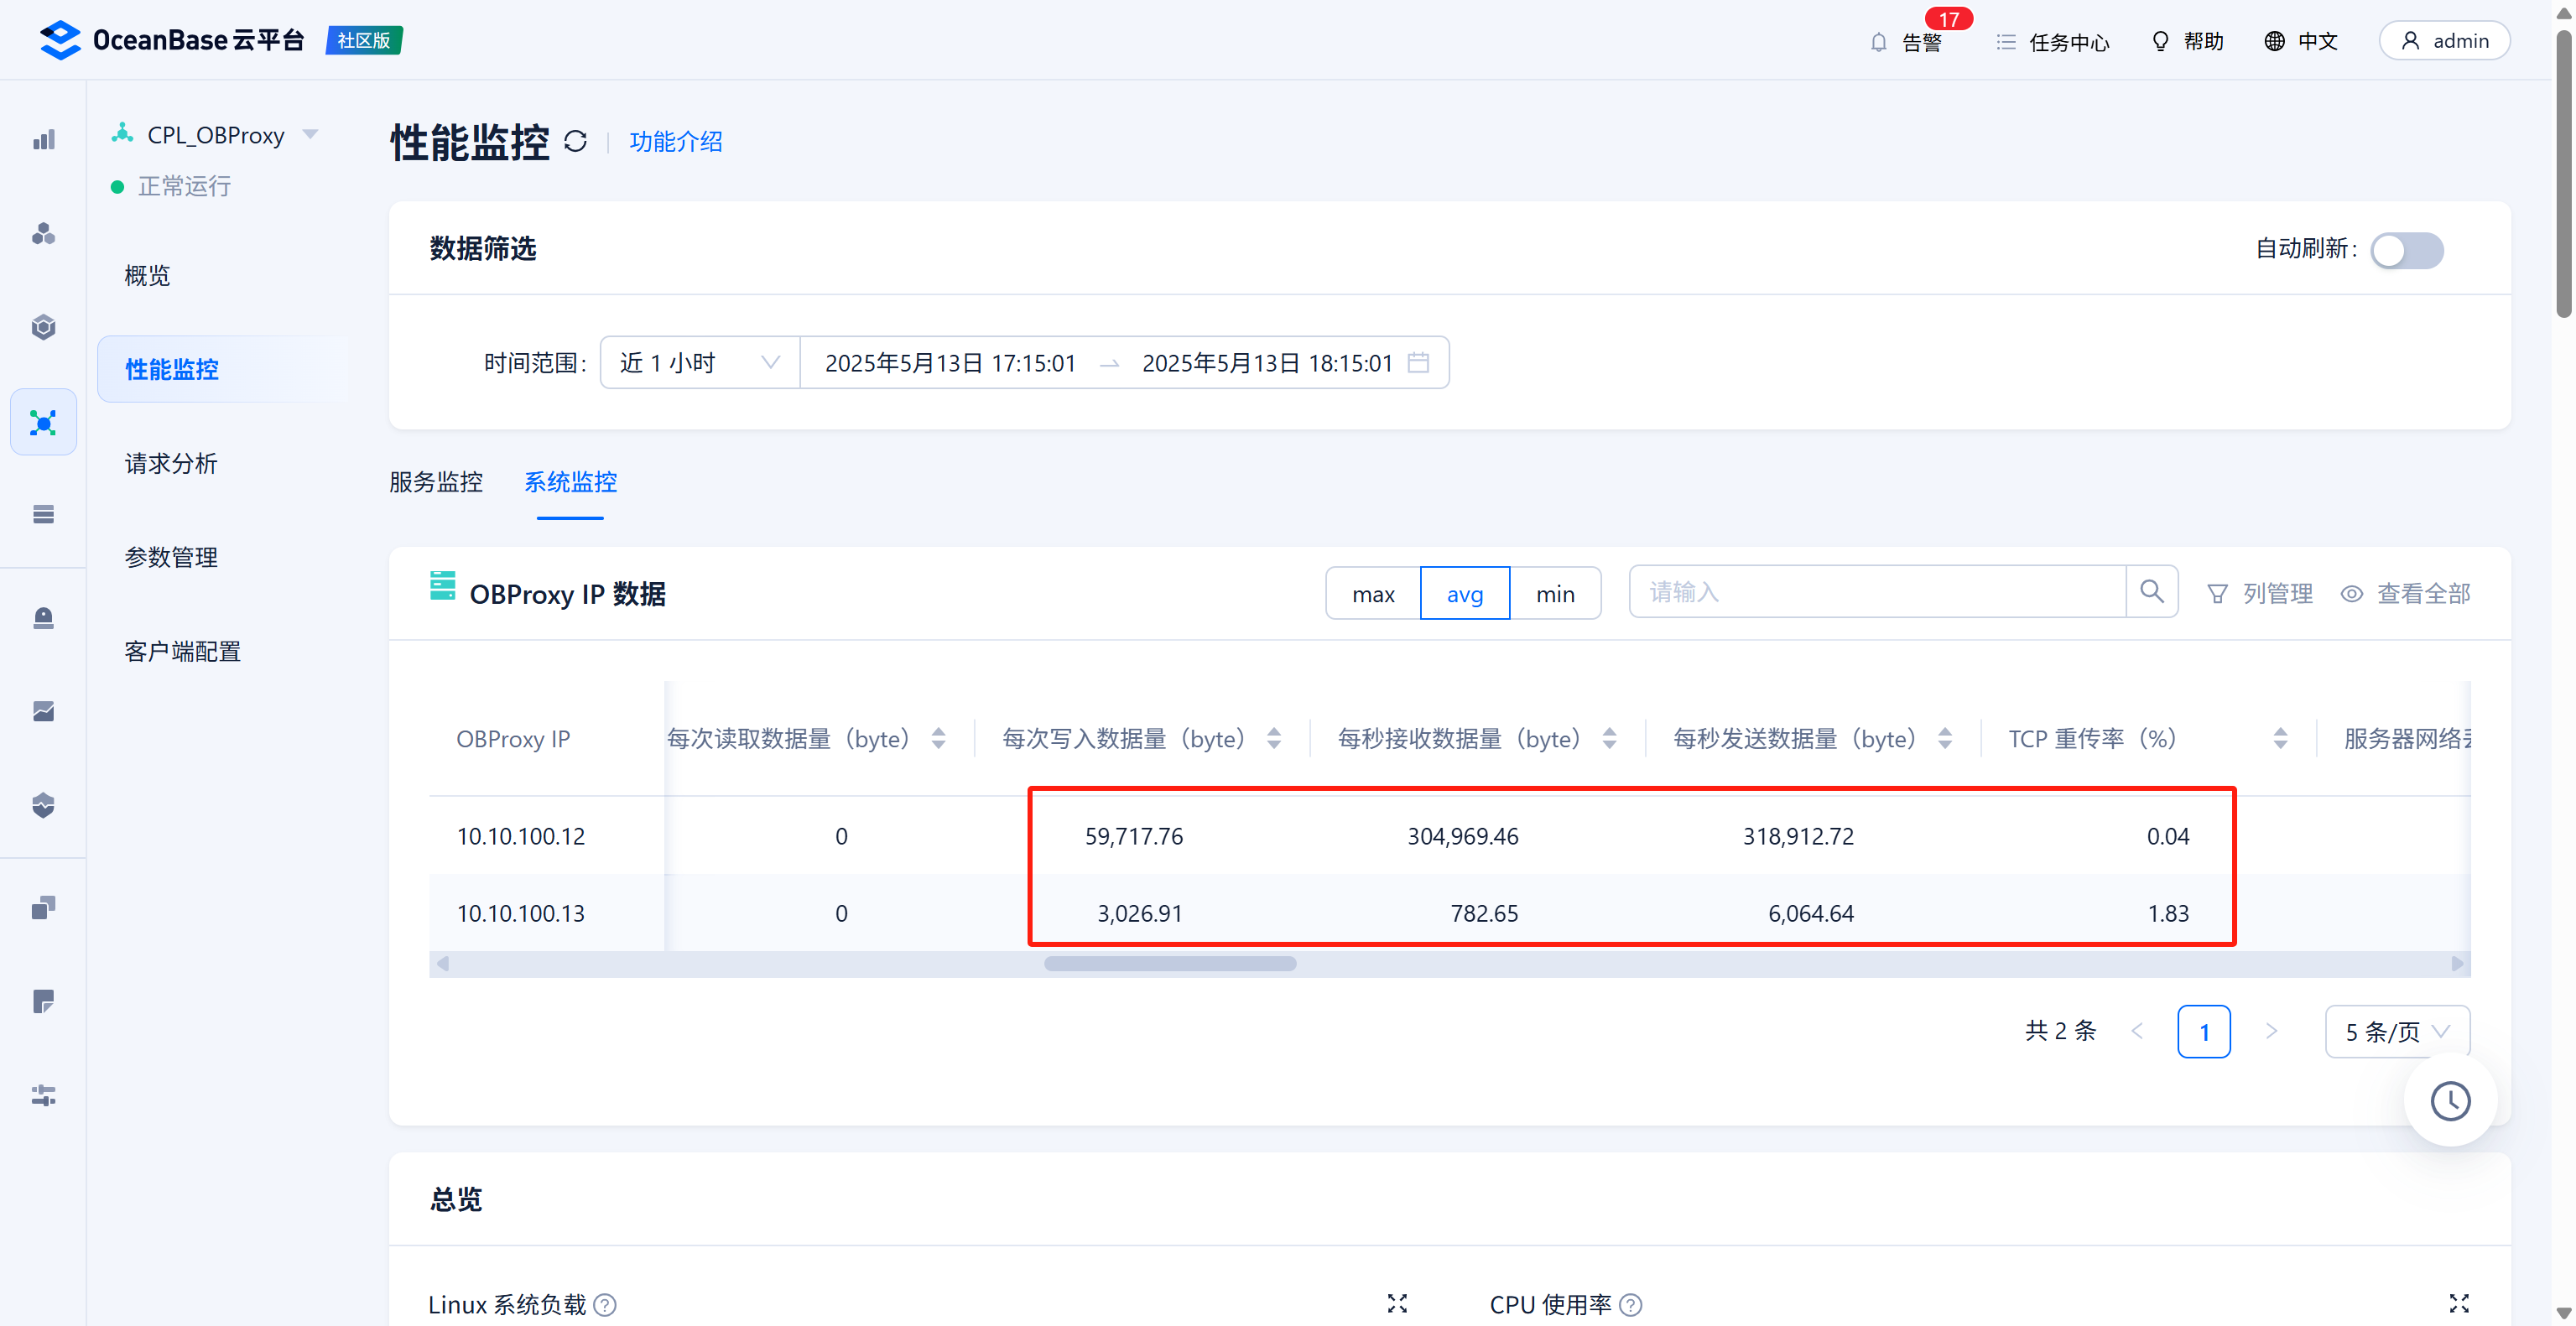2576x1326 pixels.
Task: Sort by 每次读取数据量 column
Action: tap(938, 739)
